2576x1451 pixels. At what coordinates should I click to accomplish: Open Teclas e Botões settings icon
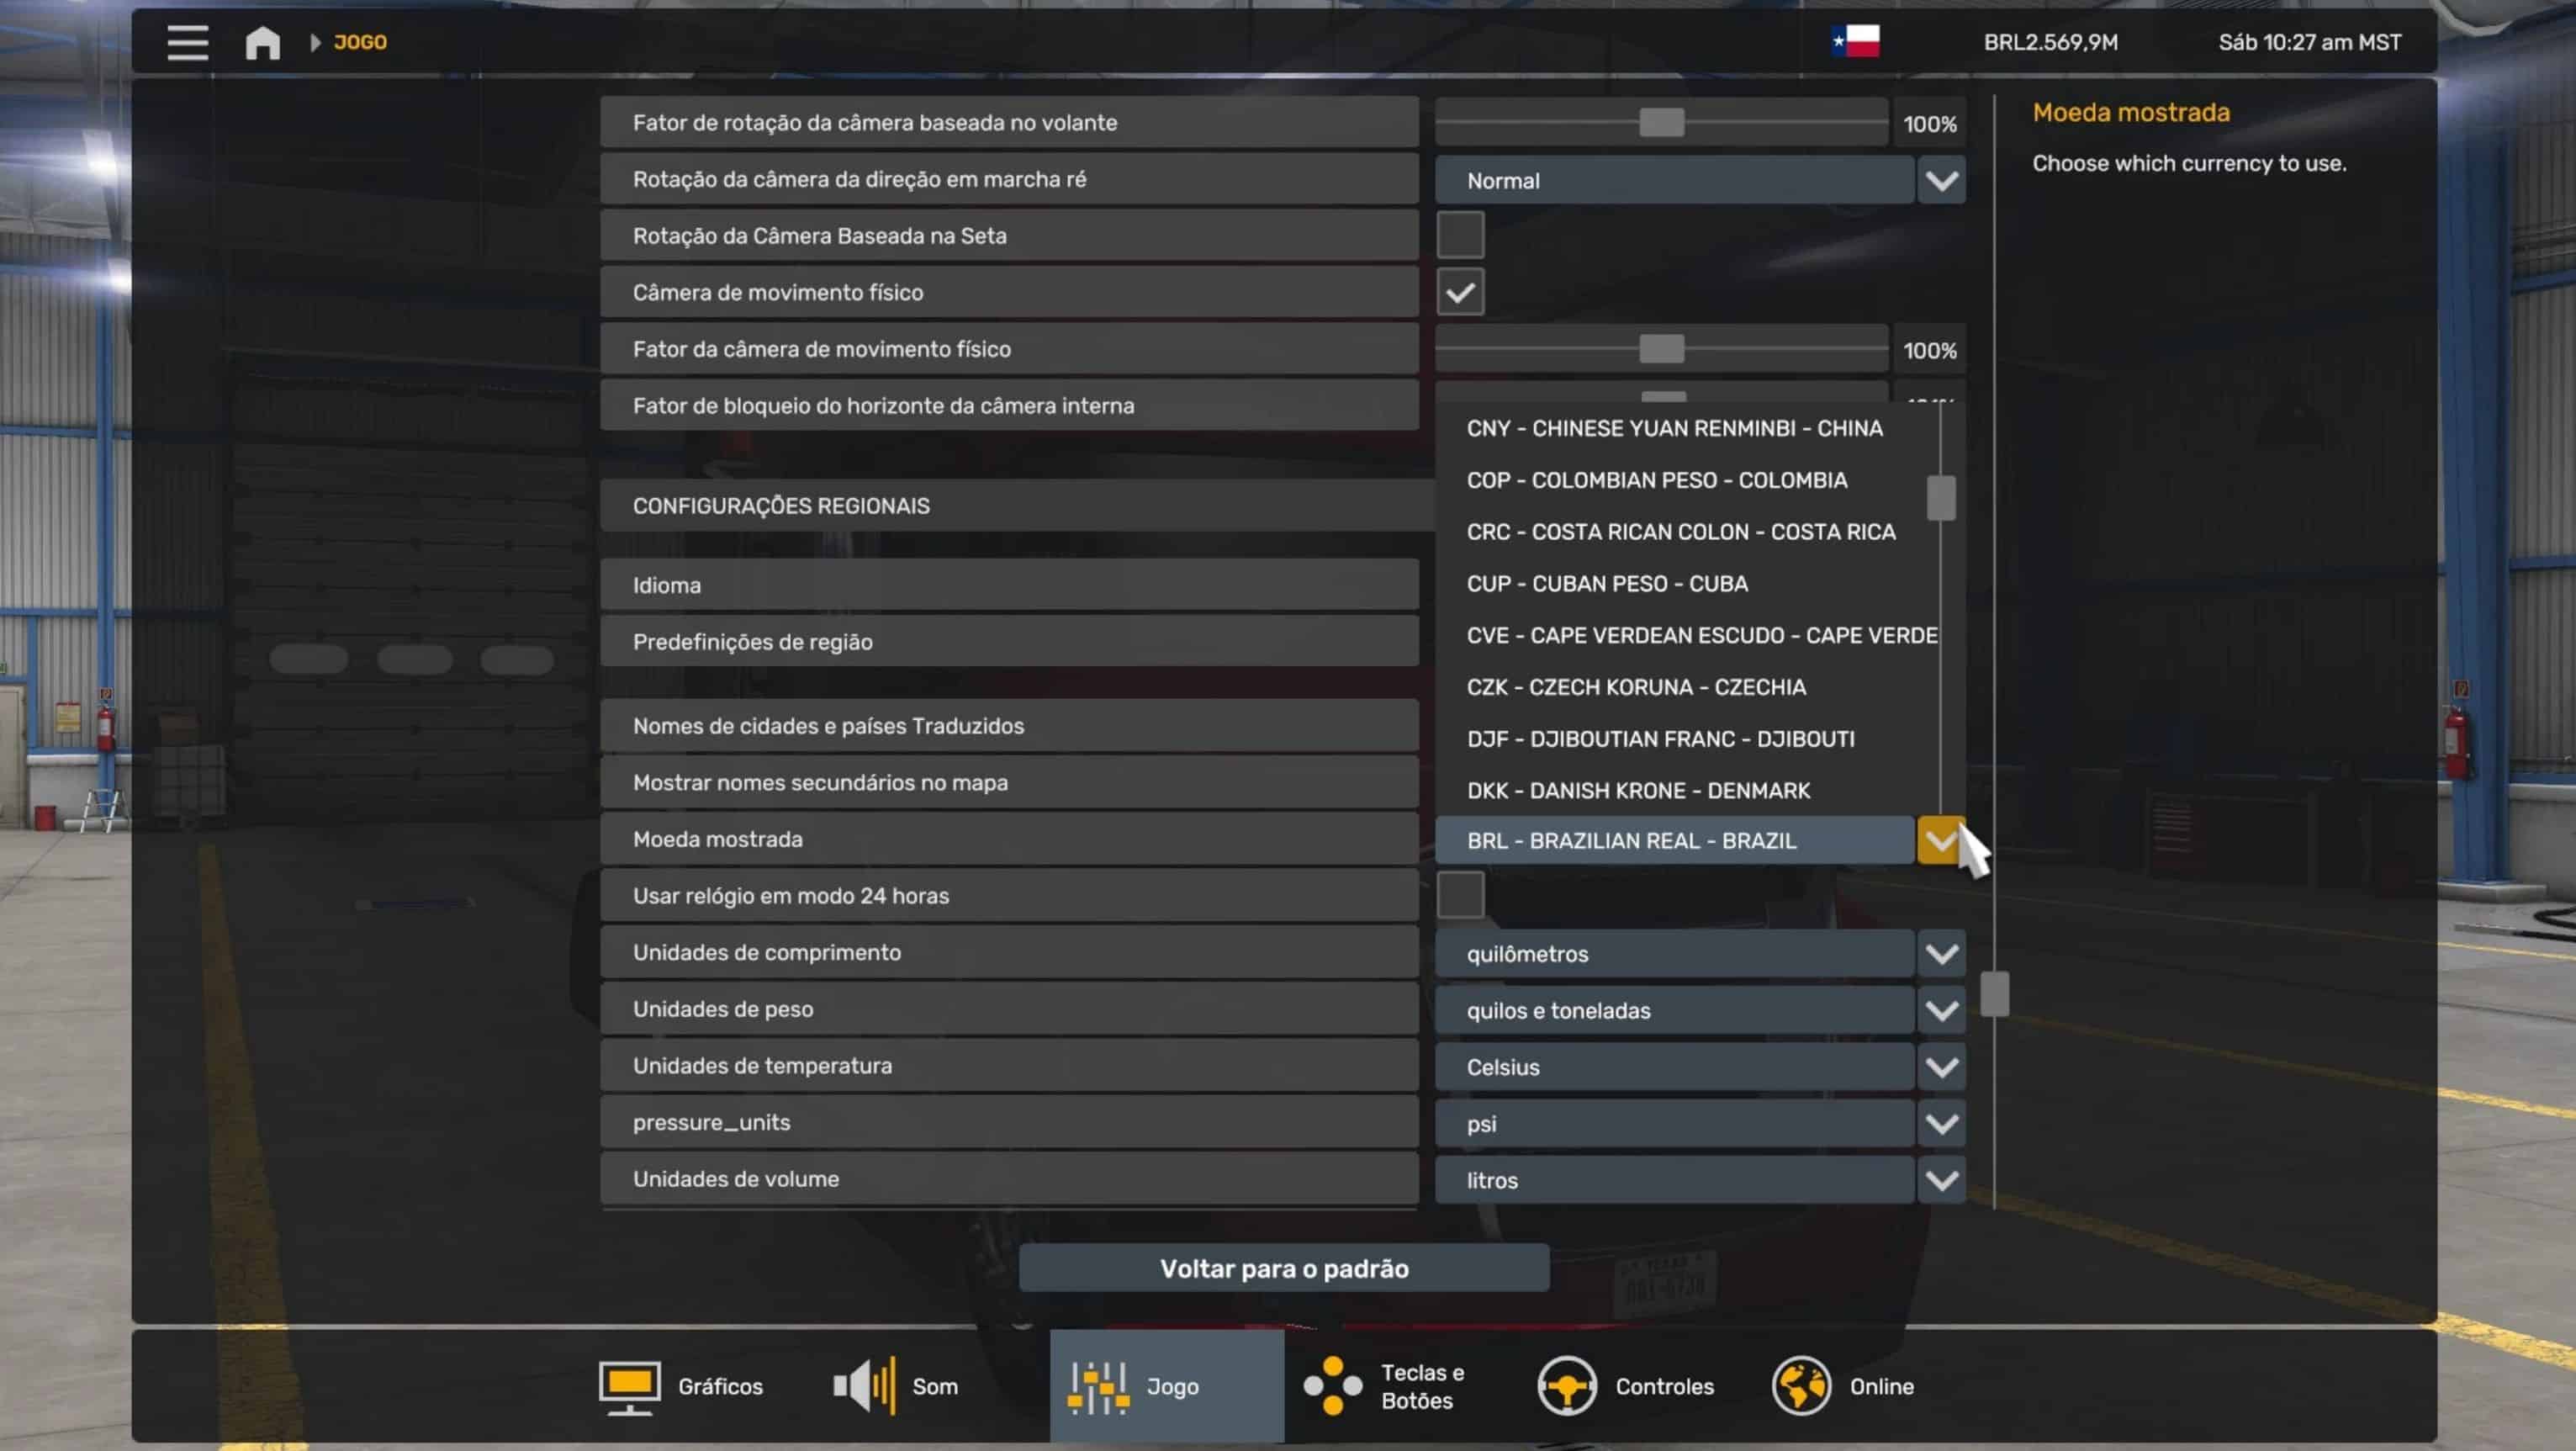(x=1332, y=1386)
